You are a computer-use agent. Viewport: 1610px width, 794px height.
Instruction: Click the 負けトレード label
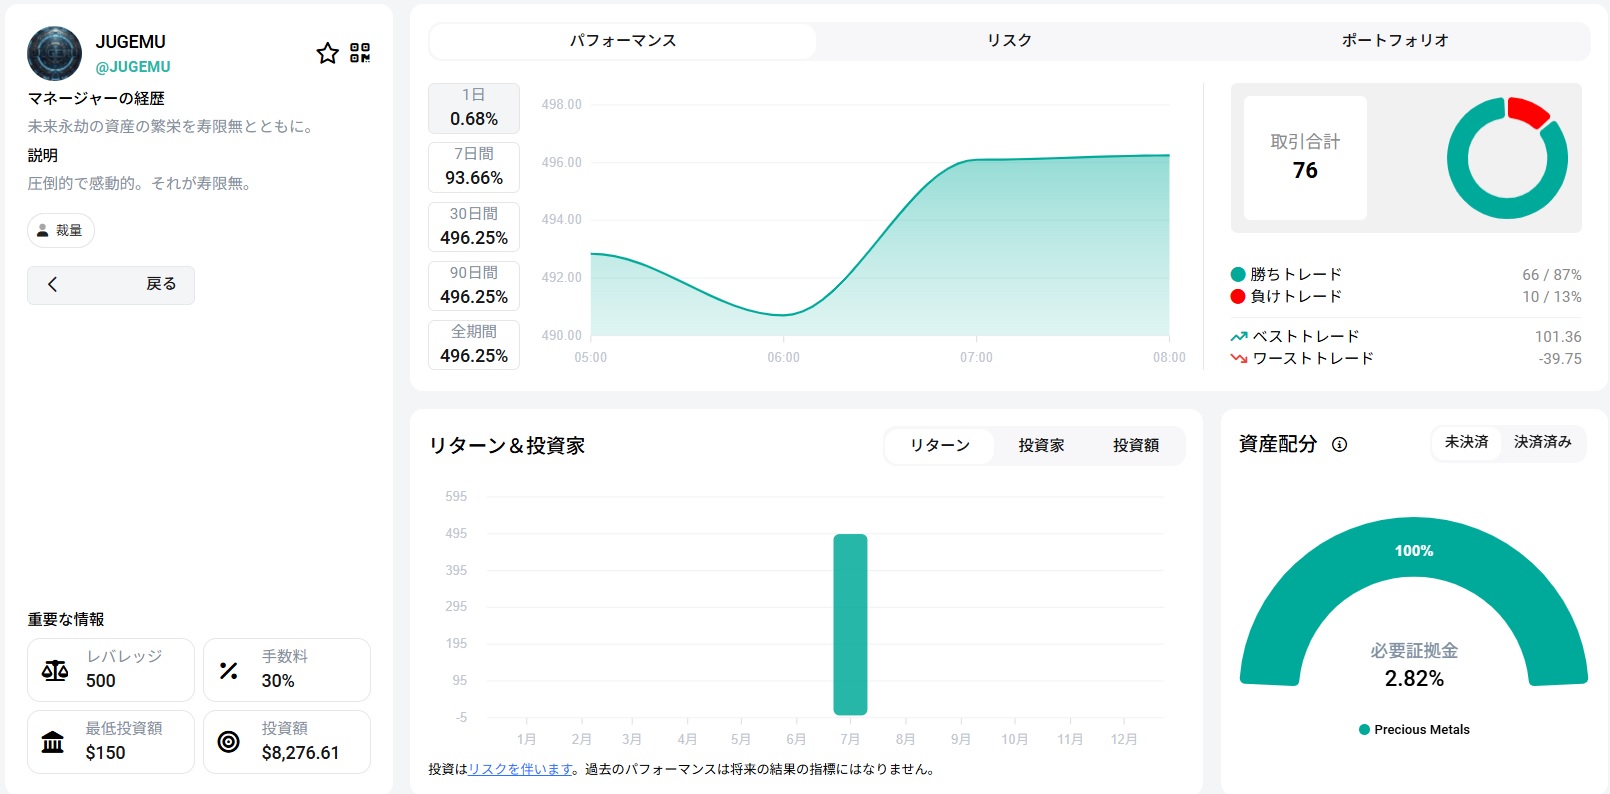pos(1296,296)
